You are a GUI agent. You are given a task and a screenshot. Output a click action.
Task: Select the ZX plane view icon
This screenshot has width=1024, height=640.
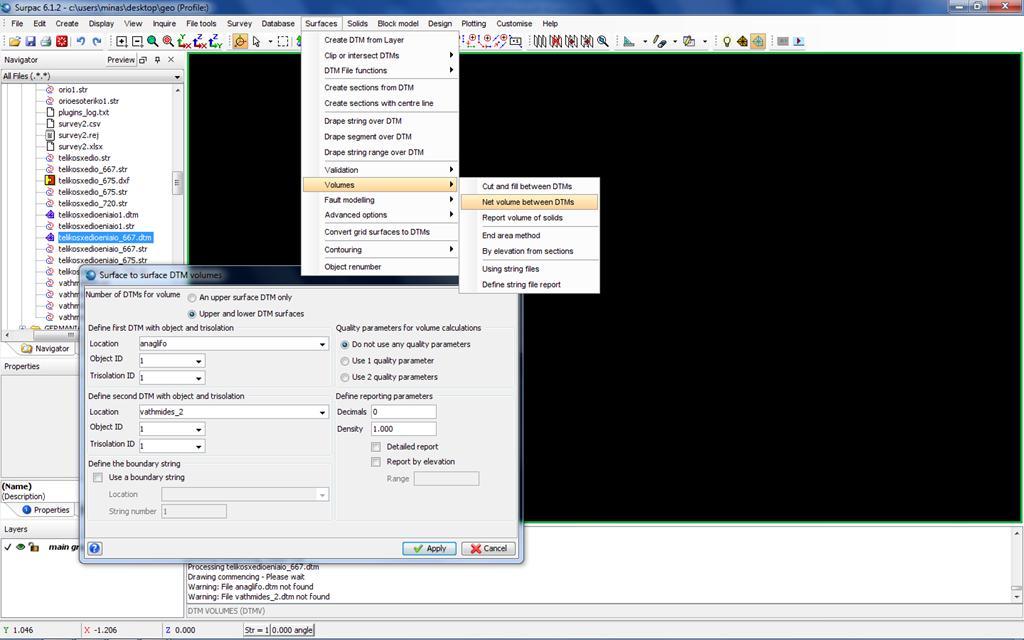coord(200,41)
